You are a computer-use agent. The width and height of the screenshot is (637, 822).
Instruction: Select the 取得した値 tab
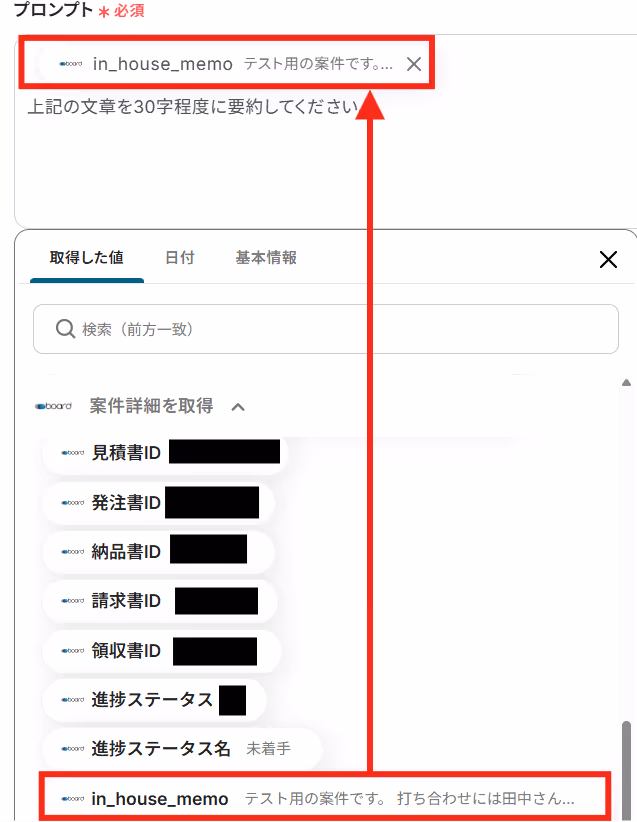click(x=87, y=257)
